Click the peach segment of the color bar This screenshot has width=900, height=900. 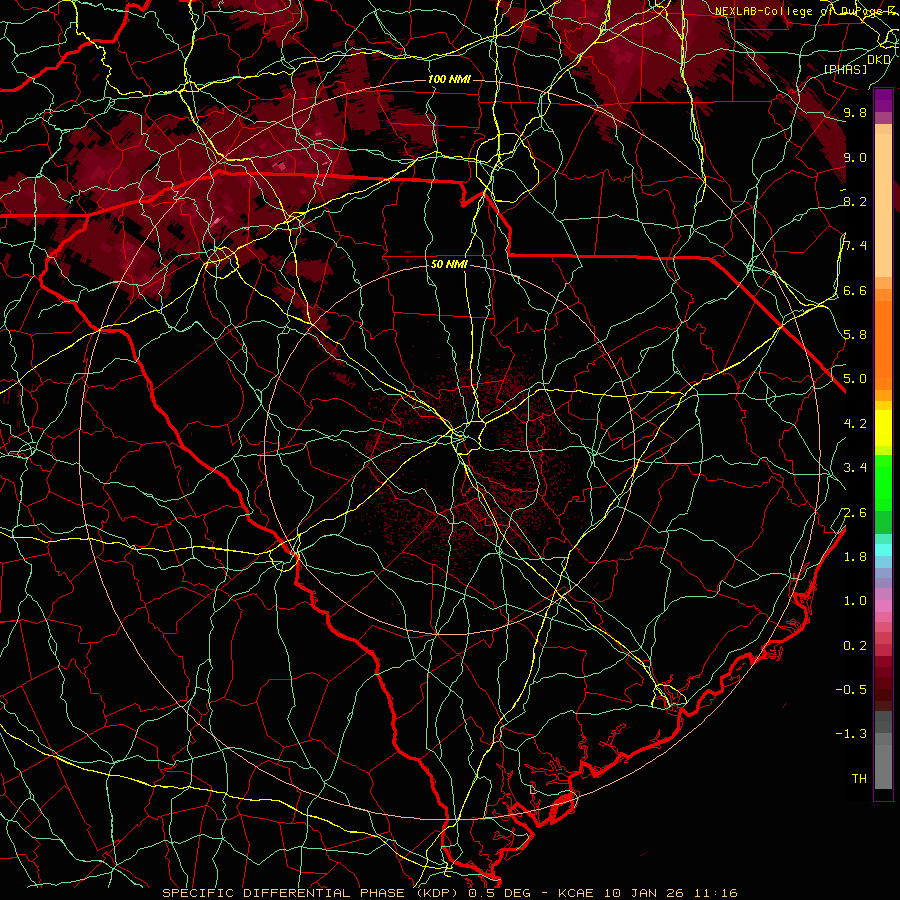883,204
